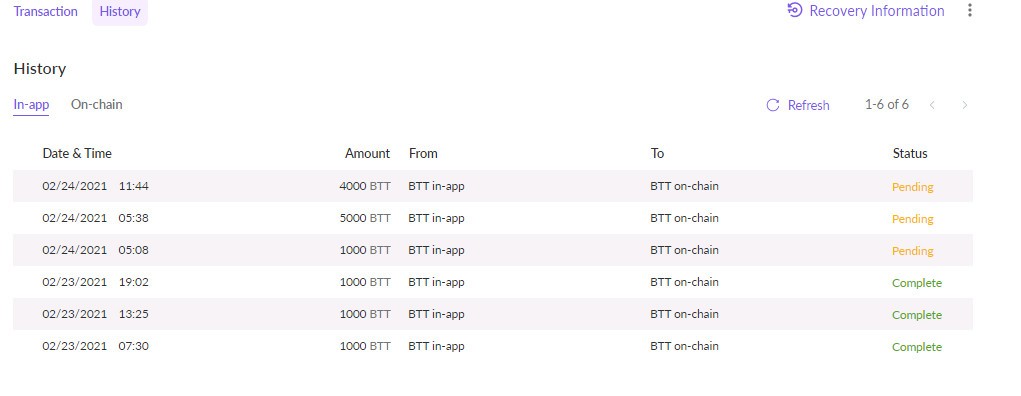This screenshot has height=396, width=1021.
Task: Select the 5000 BTT transaction at 05:38
Action: (493, 218)
